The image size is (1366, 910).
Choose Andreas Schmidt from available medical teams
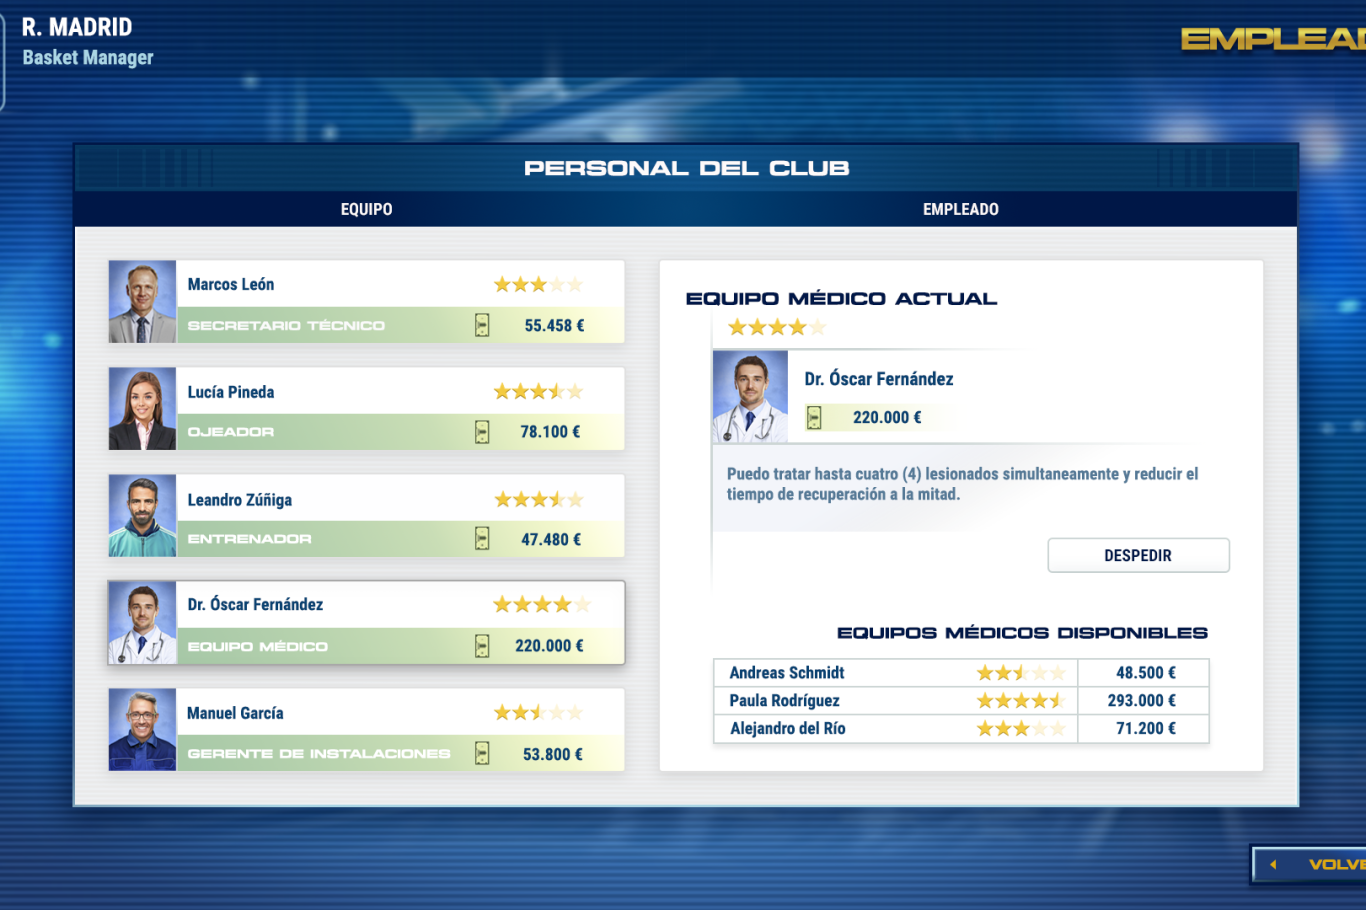787,673
